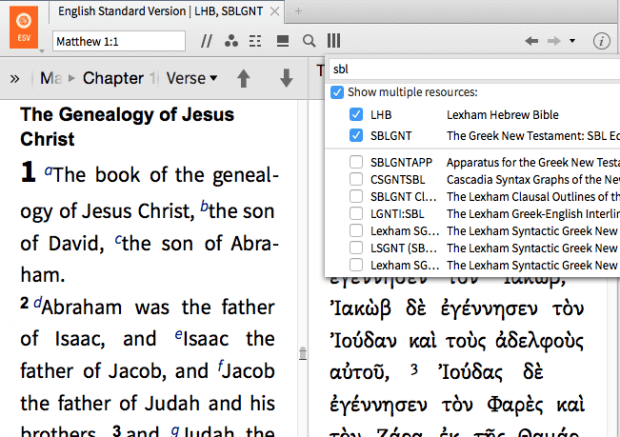Open footnote f before Jacob

(220, 366)
